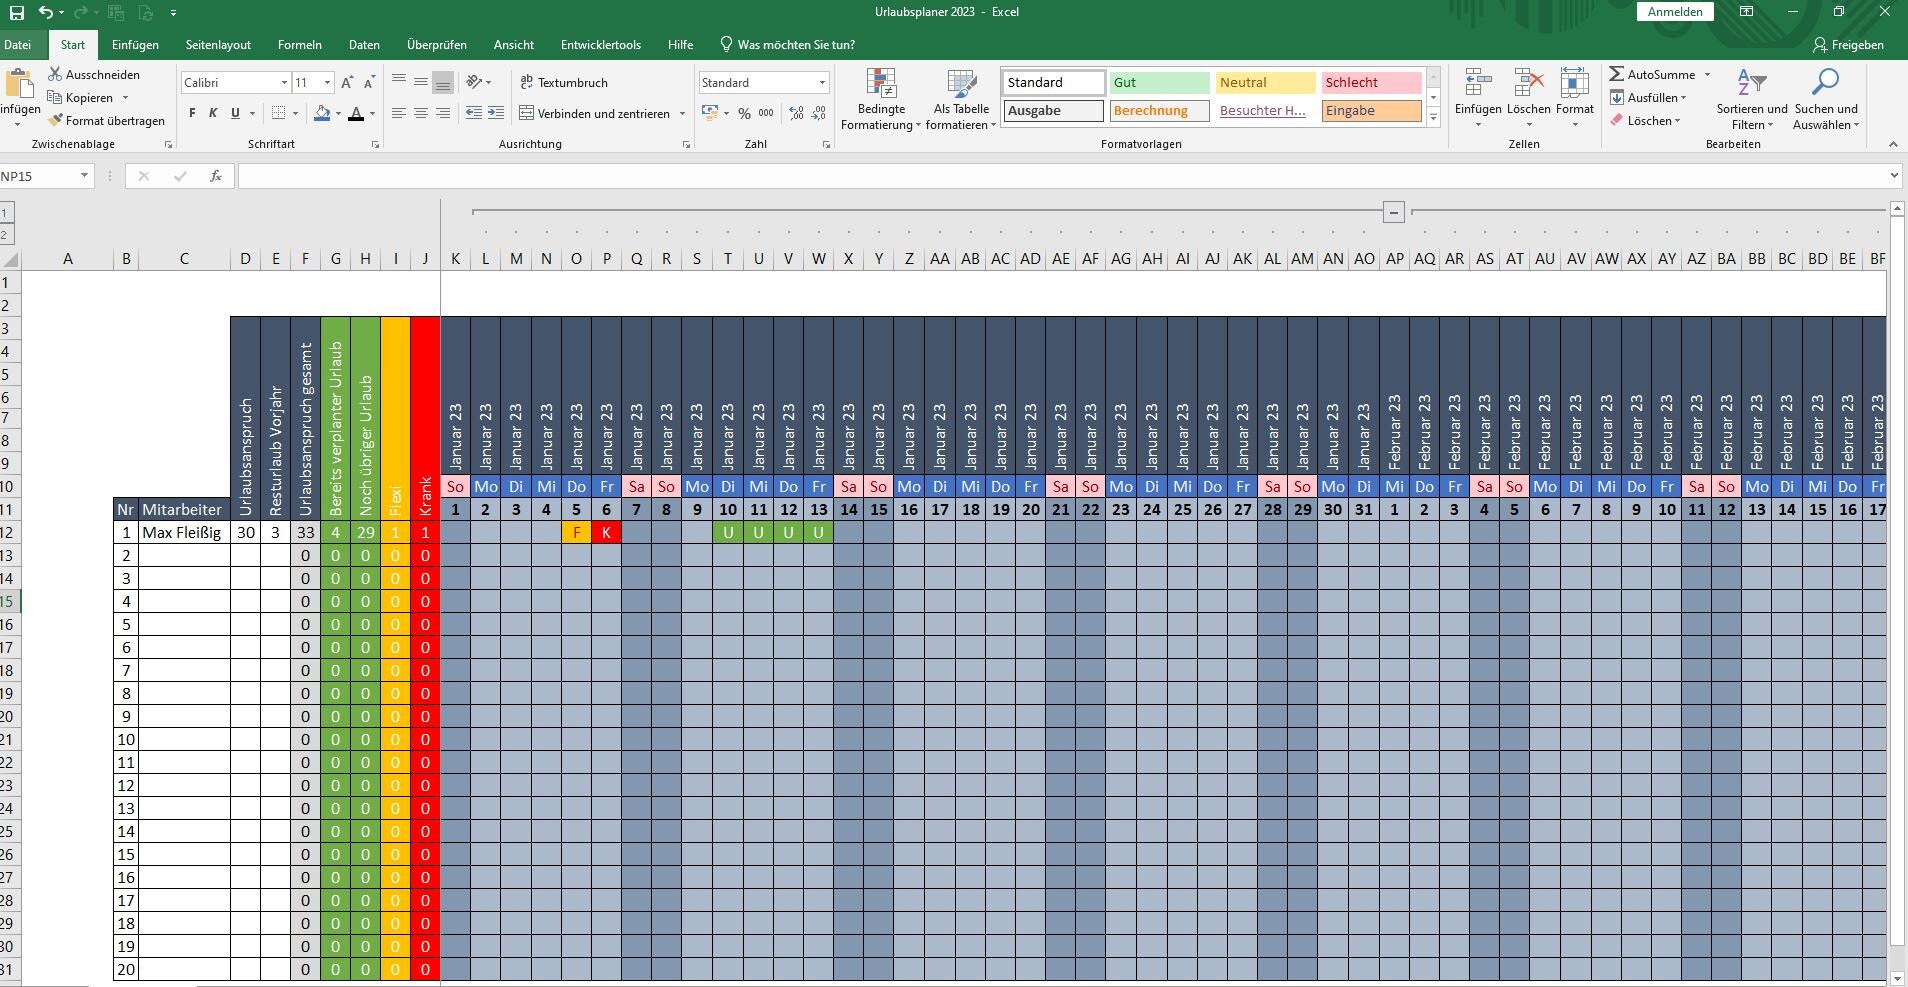Expand the cell styles gallery
This screenshot has width=1908, height=987.
click(x=1433, y=117)
